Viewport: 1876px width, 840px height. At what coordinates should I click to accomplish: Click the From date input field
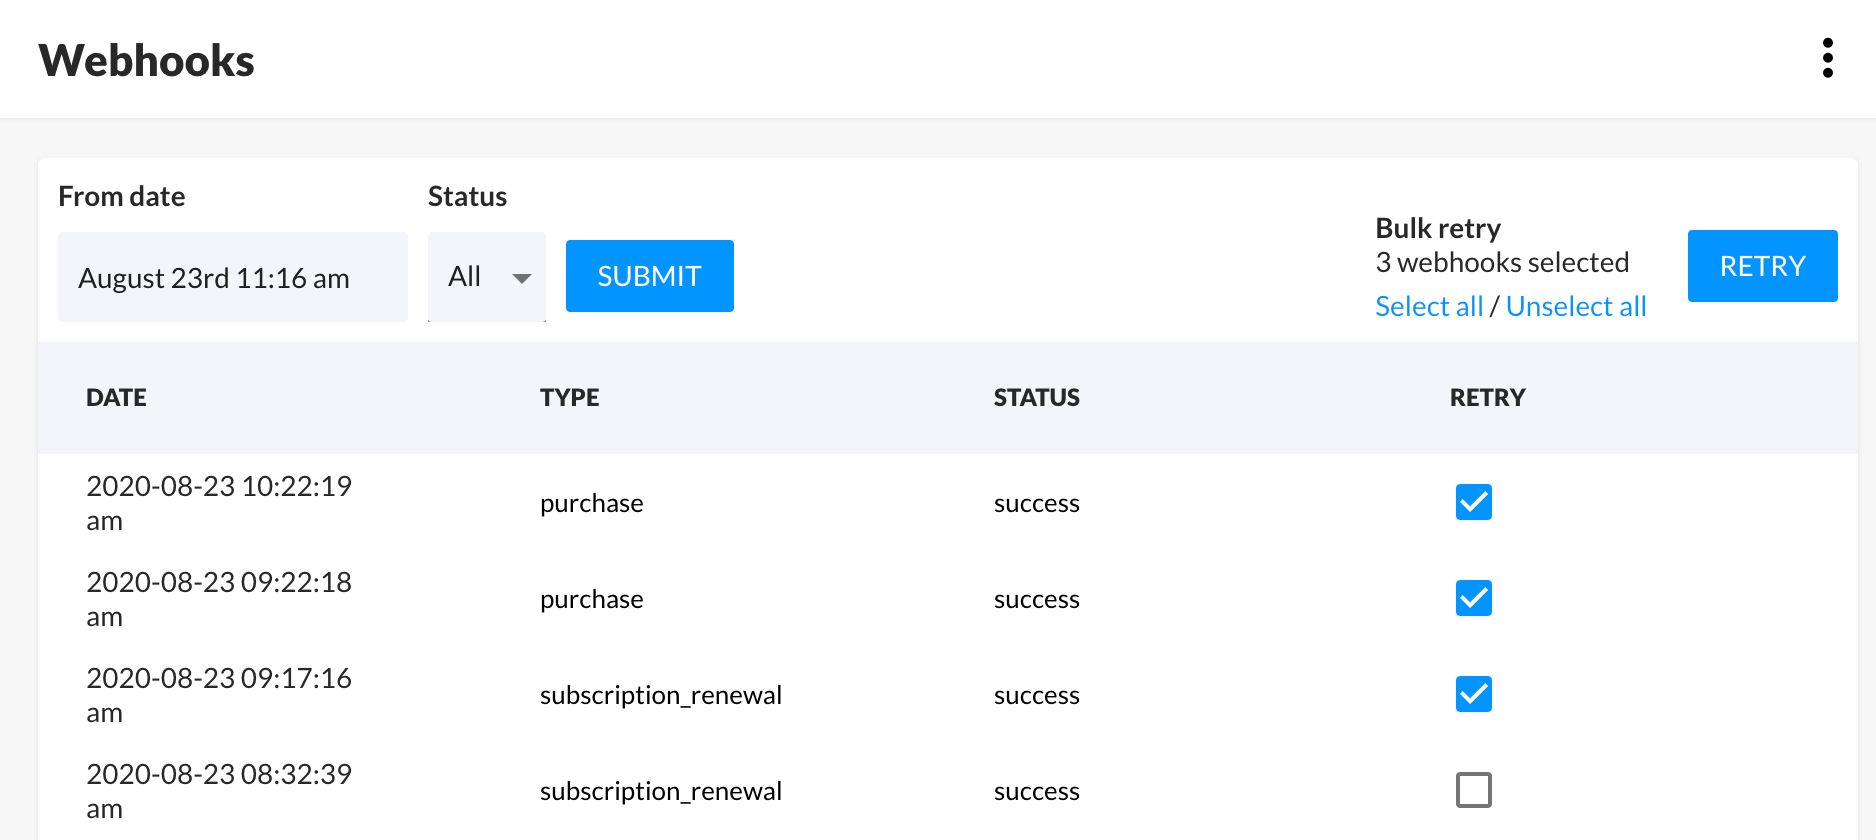pos(232,277)
